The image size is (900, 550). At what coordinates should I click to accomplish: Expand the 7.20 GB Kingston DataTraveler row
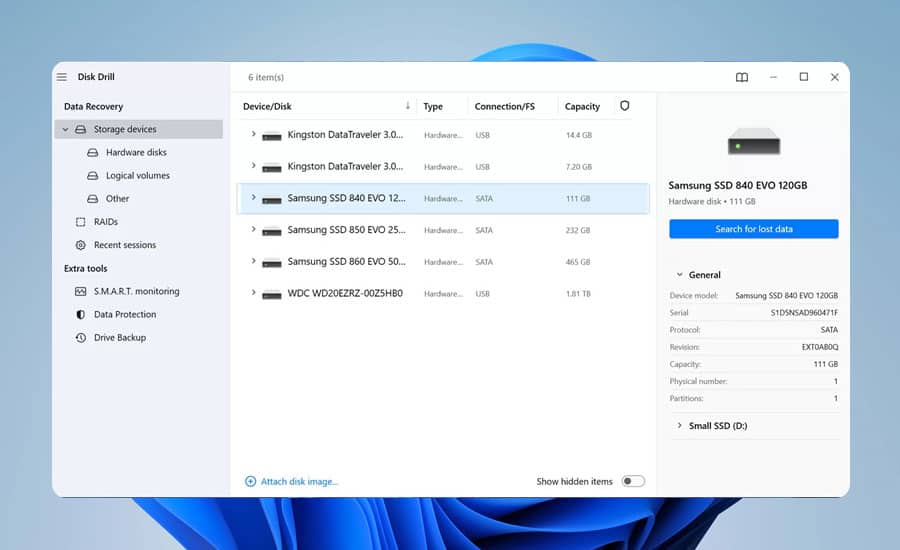pyautogui.click(x=253, y=165)
